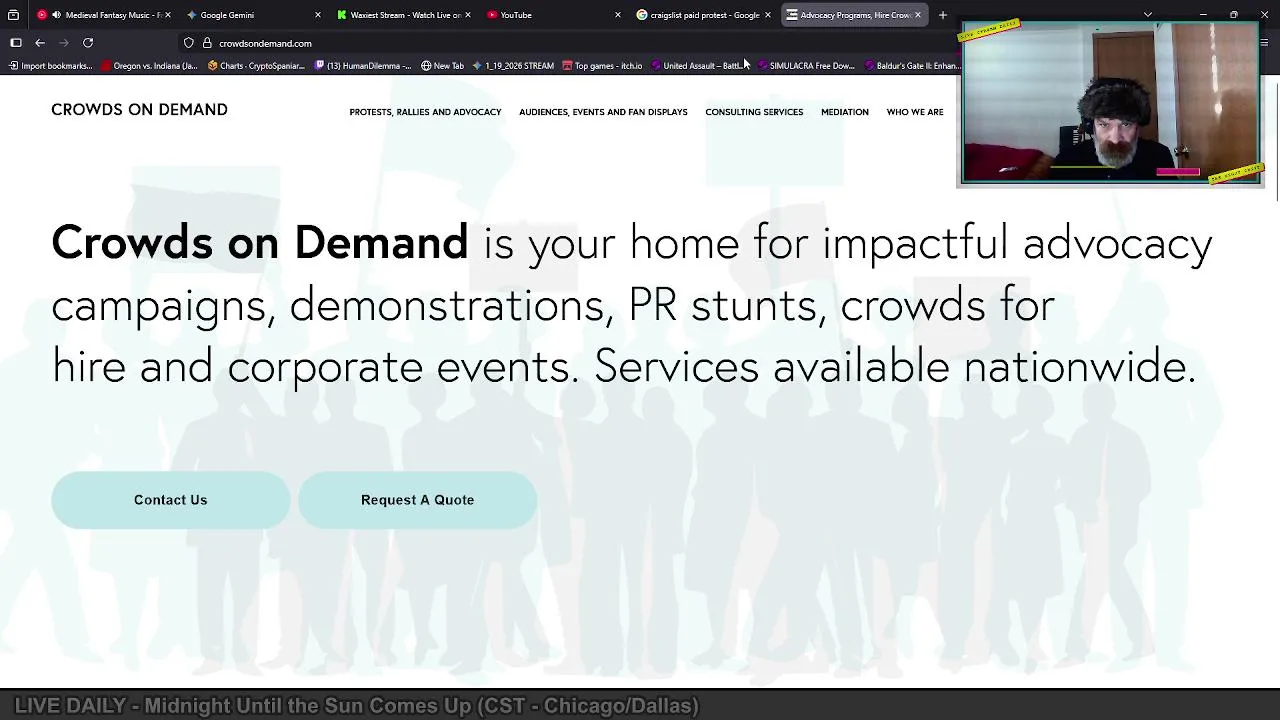Screen dimensions: 1280x720
Task: Mute audio on Medieval Fantasy Music tab
Action: click(x=56, y=15)
